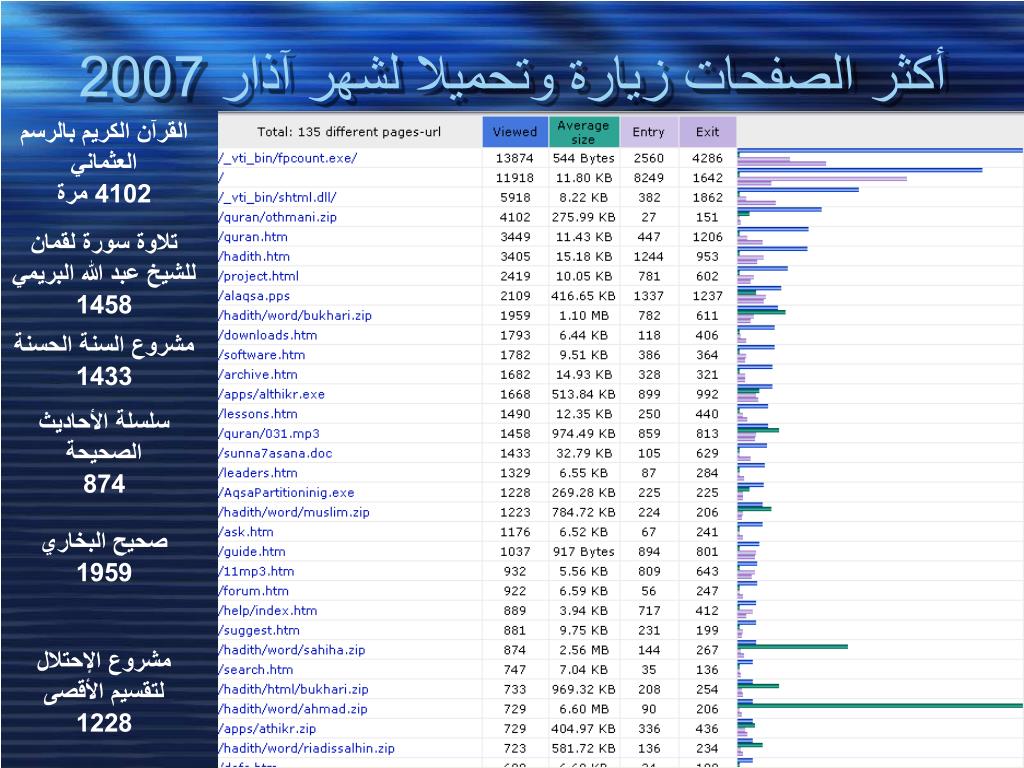
Task: Open the /_vti_bin/fpcount.exe/ link
Action: coord(288,158)
